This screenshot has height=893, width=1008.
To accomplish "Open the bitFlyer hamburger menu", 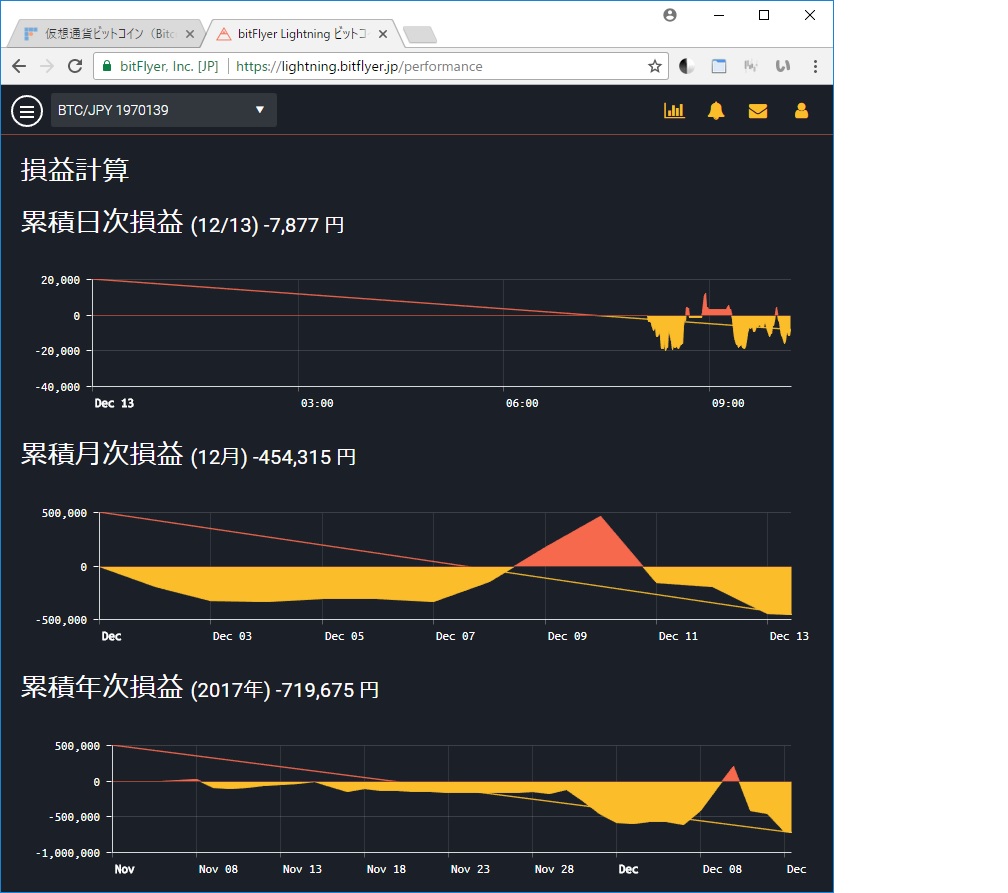I will point(27,111).
